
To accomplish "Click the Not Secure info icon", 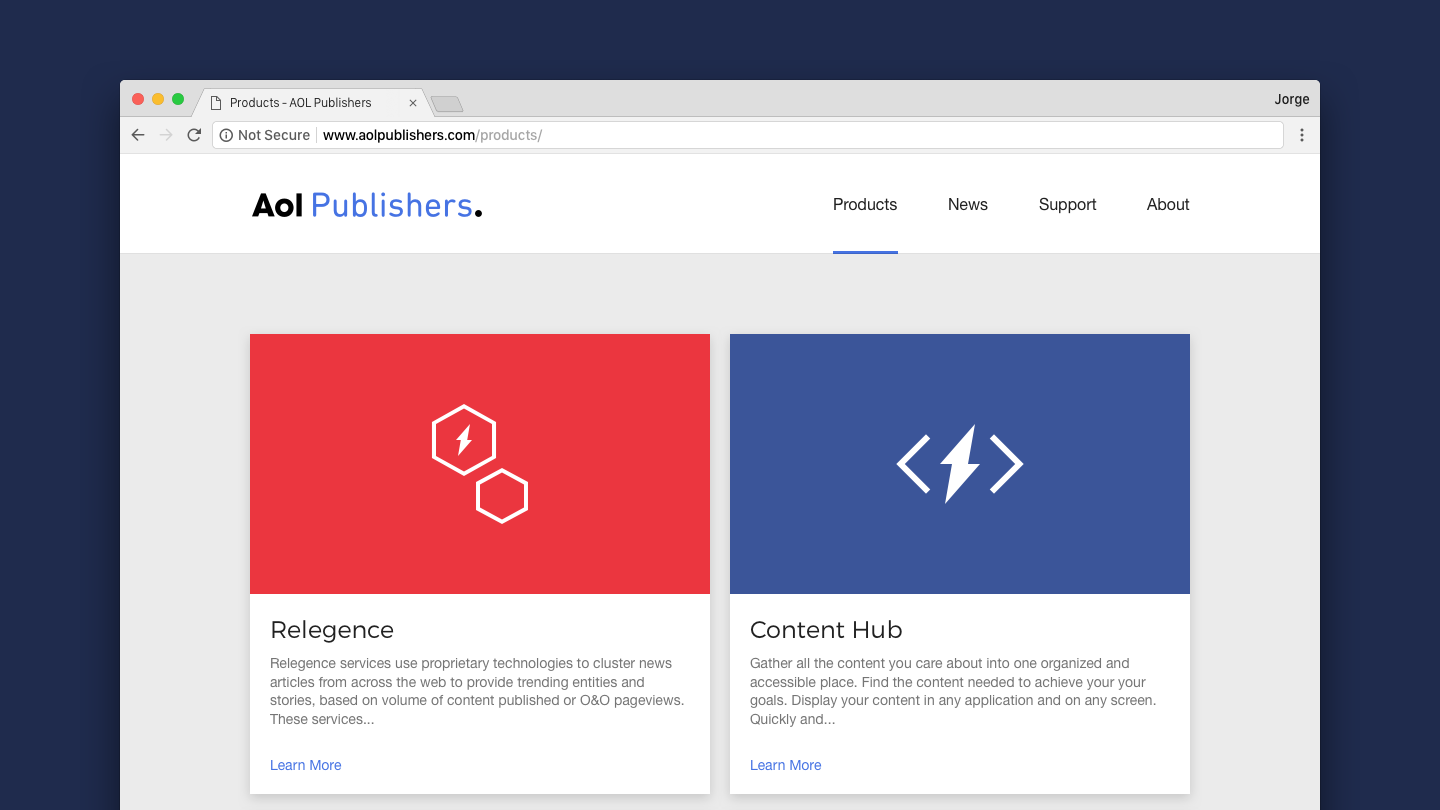I will [226, 135].
